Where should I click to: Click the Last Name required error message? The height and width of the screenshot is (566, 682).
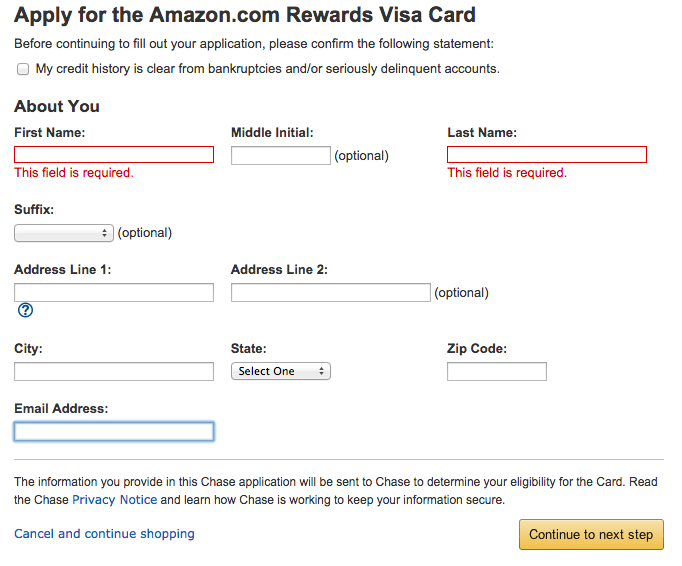[x=507, y=173]
